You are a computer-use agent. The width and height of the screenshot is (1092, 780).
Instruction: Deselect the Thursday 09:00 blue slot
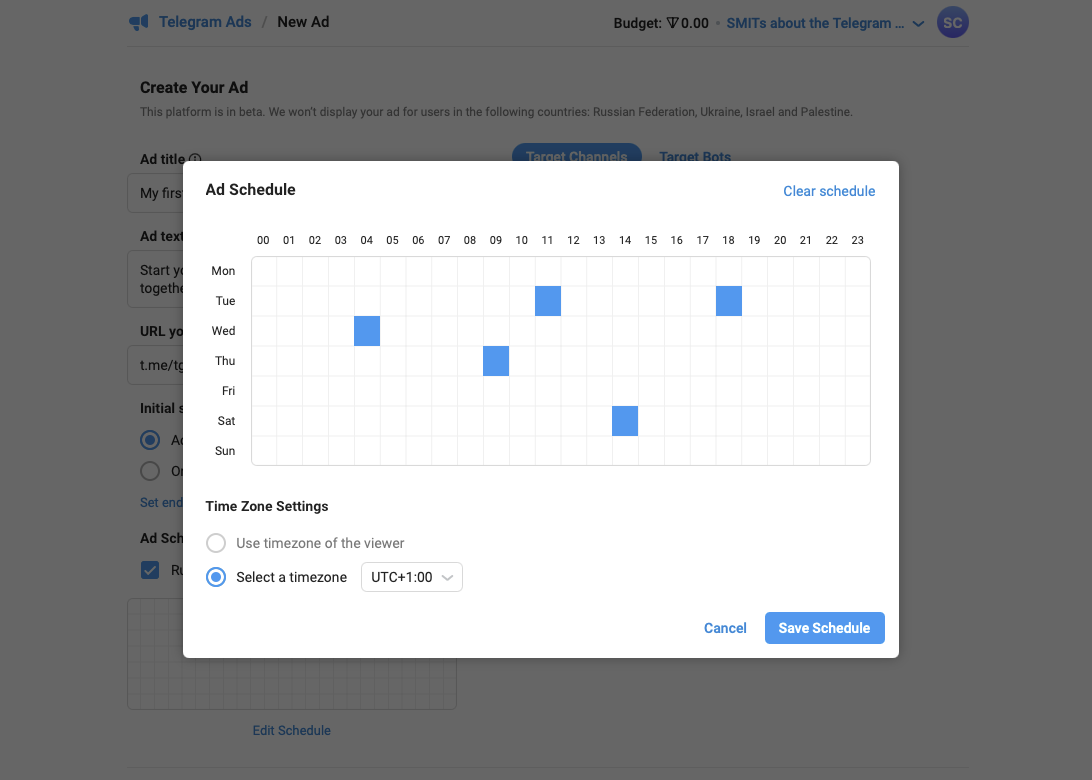pyautogui.click(x=496, y=361)
